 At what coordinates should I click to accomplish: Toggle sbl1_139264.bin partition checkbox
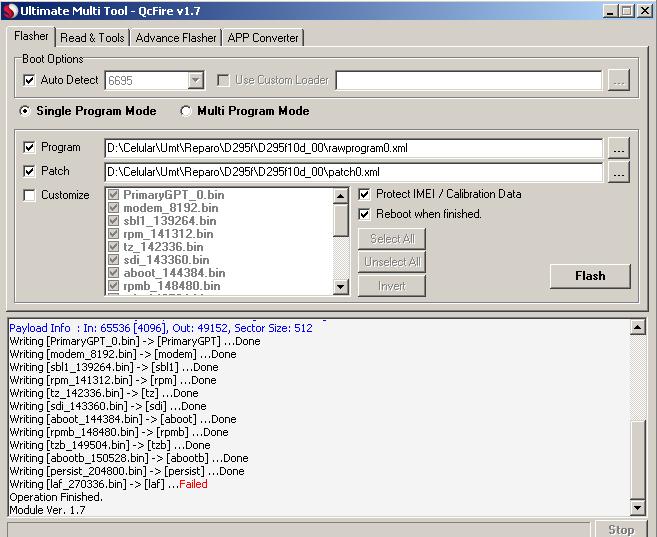point(113,220)
